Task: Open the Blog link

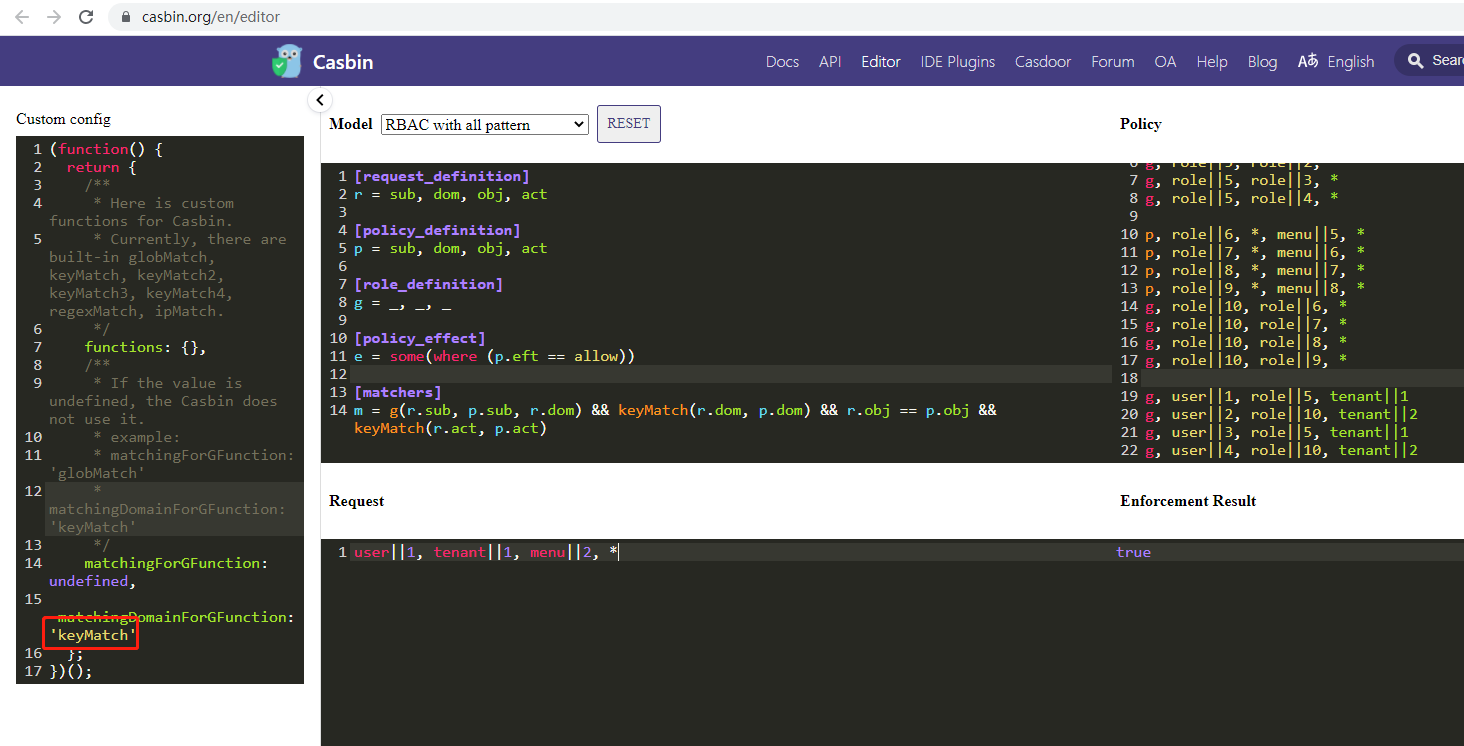Action: click(x=1262, y=61)
